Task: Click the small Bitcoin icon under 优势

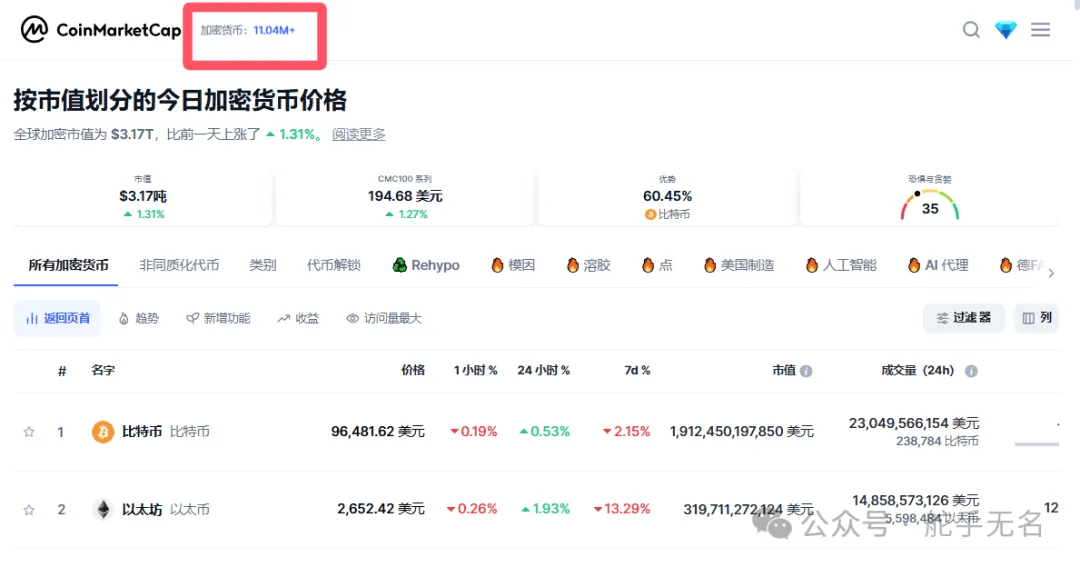Action: [x=650, y=215]
